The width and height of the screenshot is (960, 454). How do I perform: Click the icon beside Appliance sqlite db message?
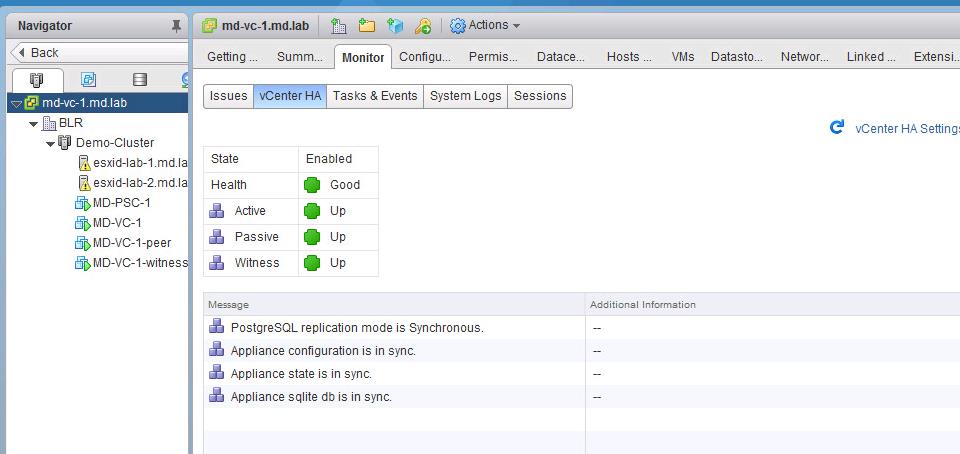216,396
